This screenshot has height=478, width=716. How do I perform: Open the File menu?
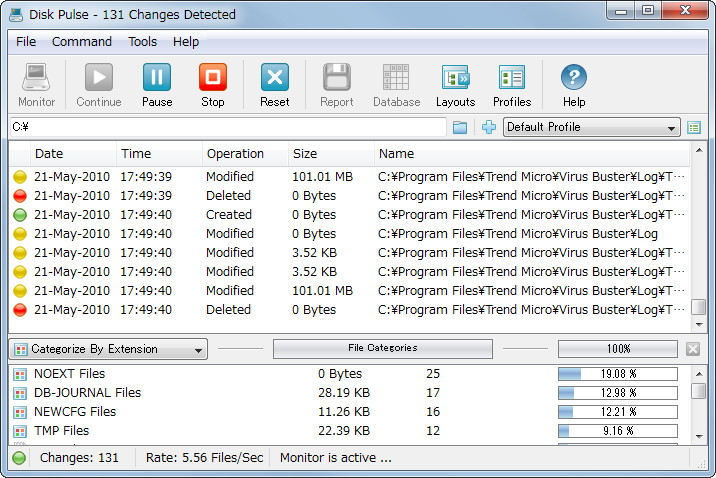point(26,42)
